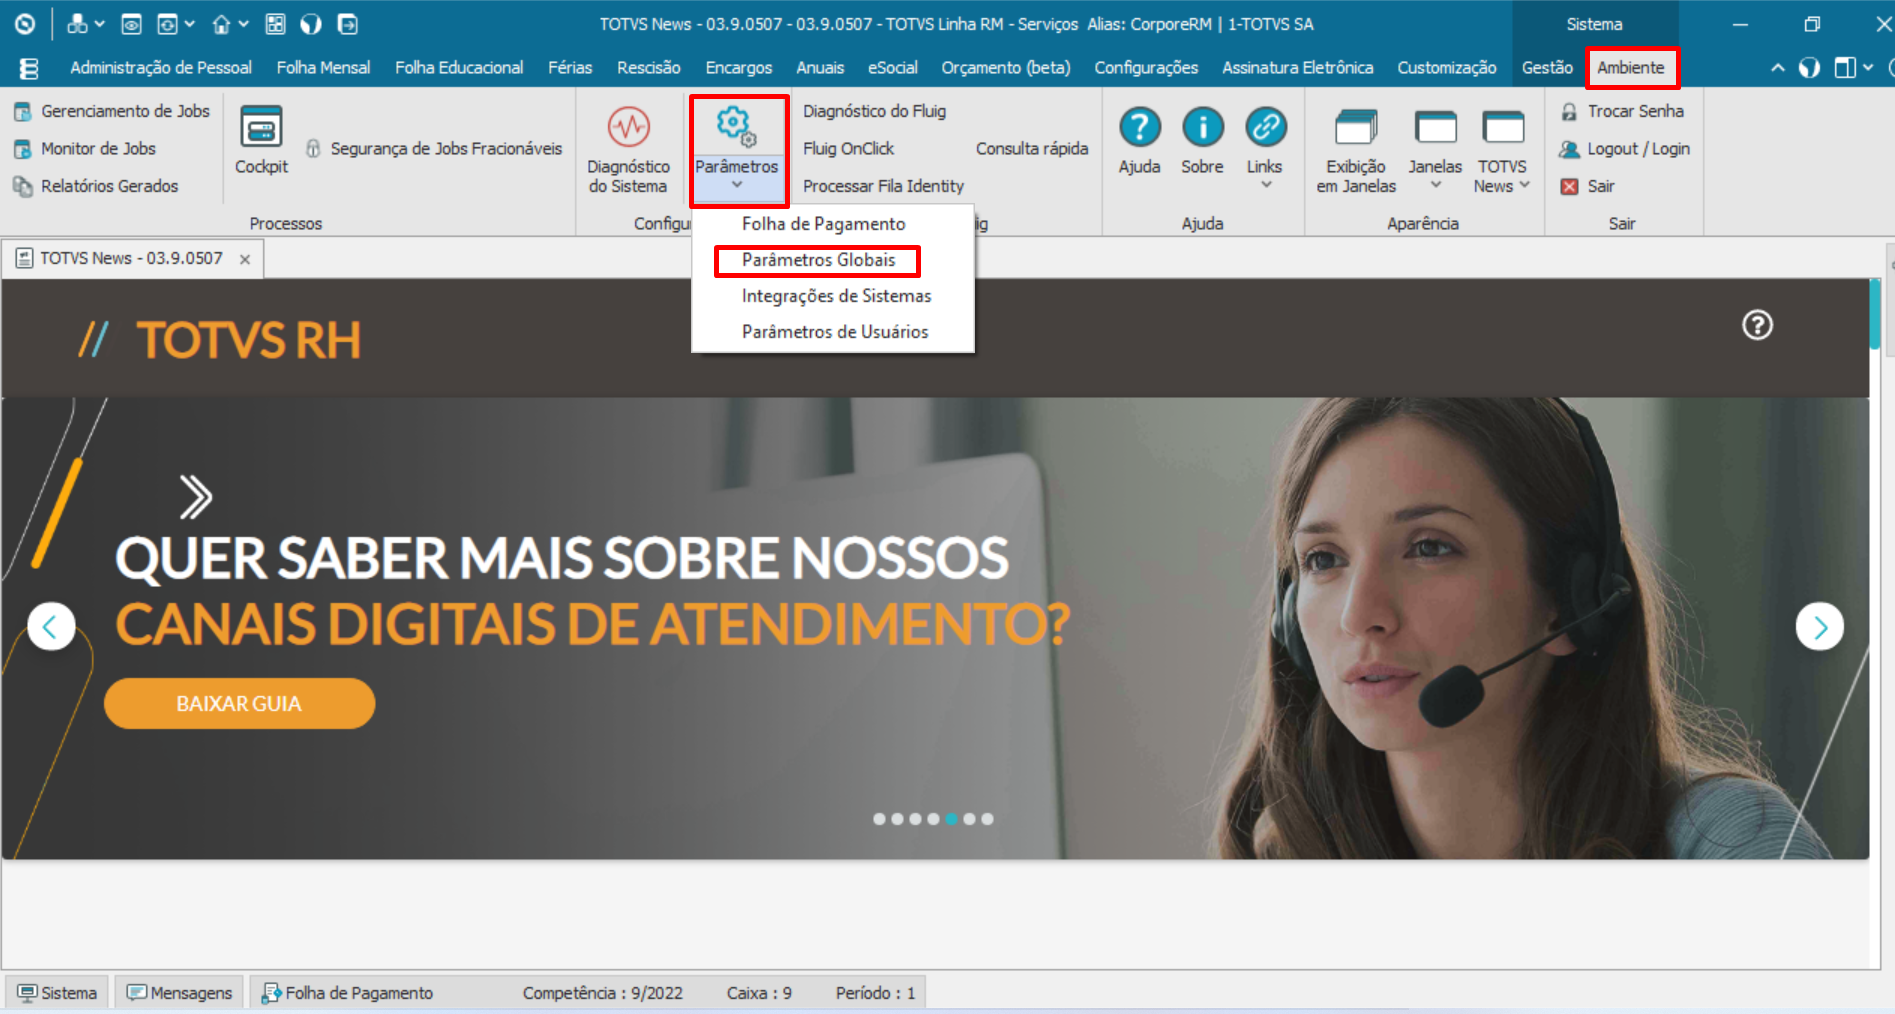Open the Férias ribbon tab
The width and height of the screenshot is (1895, 1014).
[x=570, y=68]
